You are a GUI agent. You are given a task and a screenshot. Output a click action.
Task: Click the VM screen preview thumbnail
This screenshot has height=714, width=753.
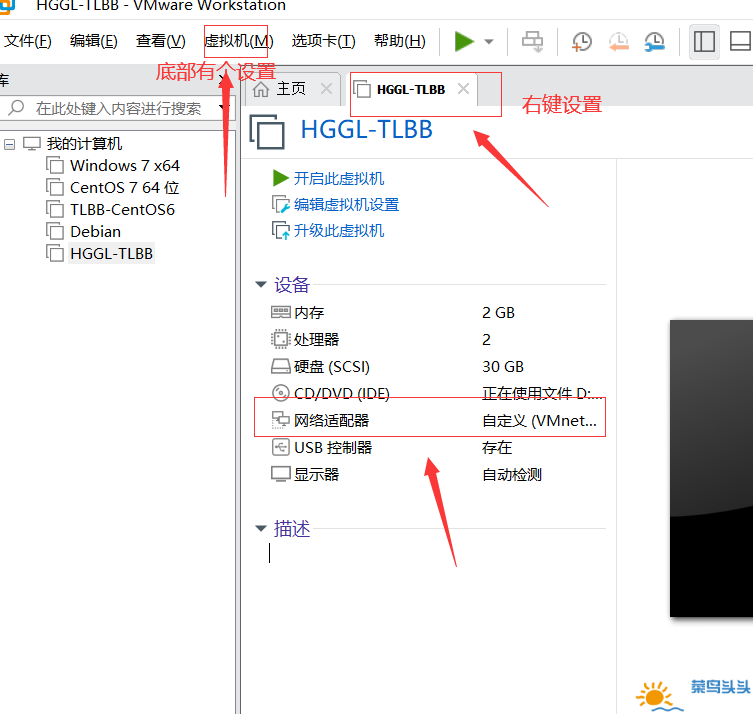pos(711,468)
